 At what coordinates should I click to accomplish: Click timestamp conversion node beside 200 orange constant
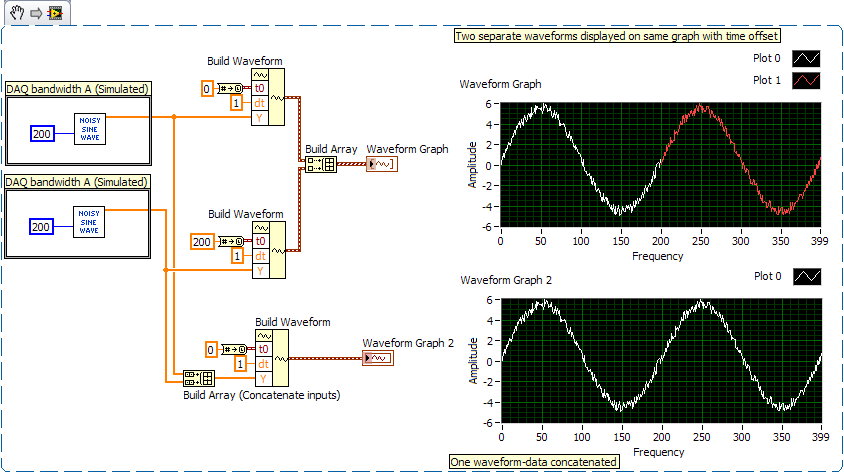[232, 242]
